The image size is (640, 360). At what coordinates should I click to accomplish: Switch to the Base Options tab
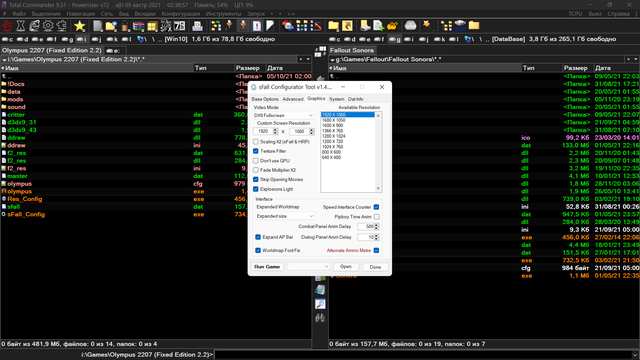coord(265,99)
